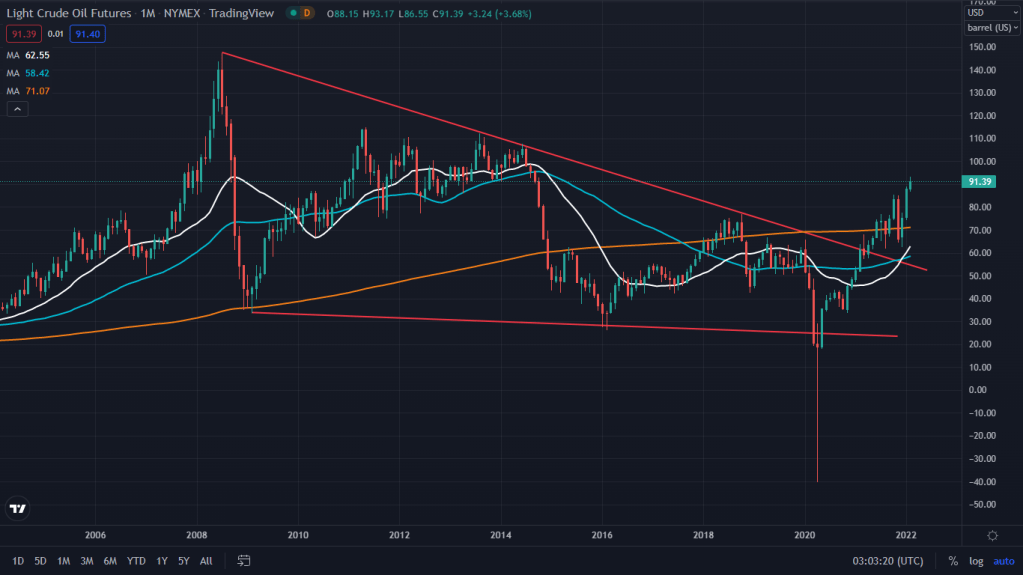The width and height of the screenshot is (1023, 575).
Task: Click the TradingView logo icon
Action: click(x=17, y=509)
